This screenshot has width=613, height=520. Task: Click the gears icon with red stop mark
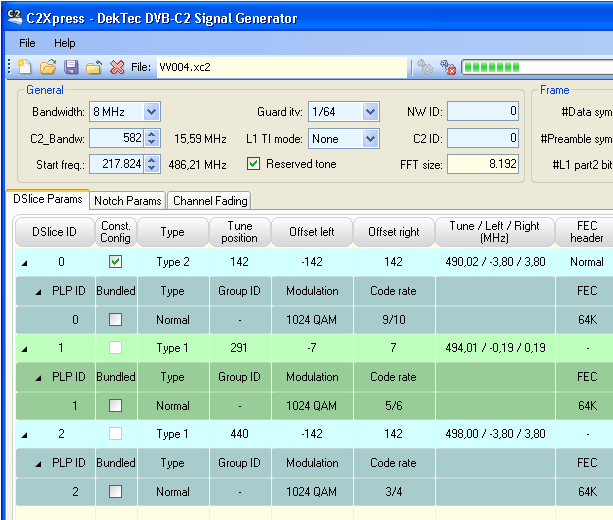(448, 67)
